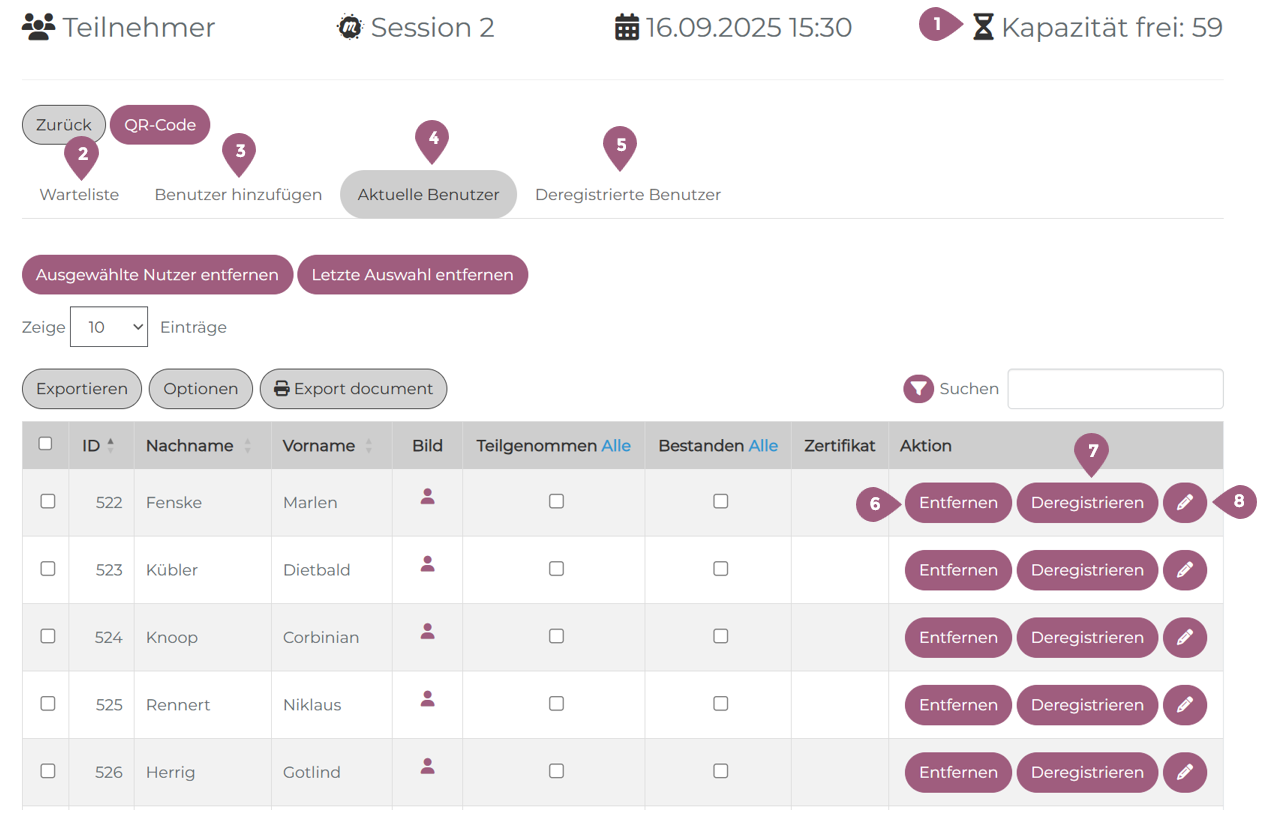1261x822 pixels.
Task: Sort the table by the ID column
Action: point(110,446)
